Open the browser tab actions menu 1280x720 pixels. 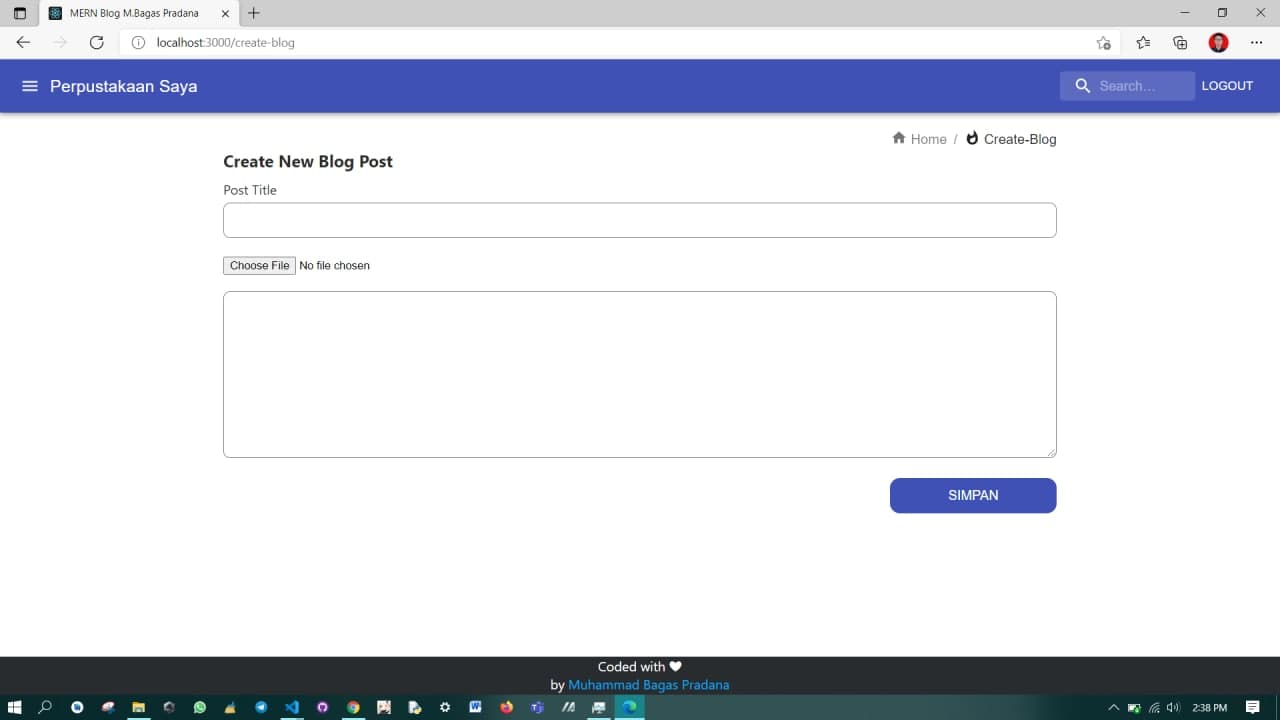19,13
